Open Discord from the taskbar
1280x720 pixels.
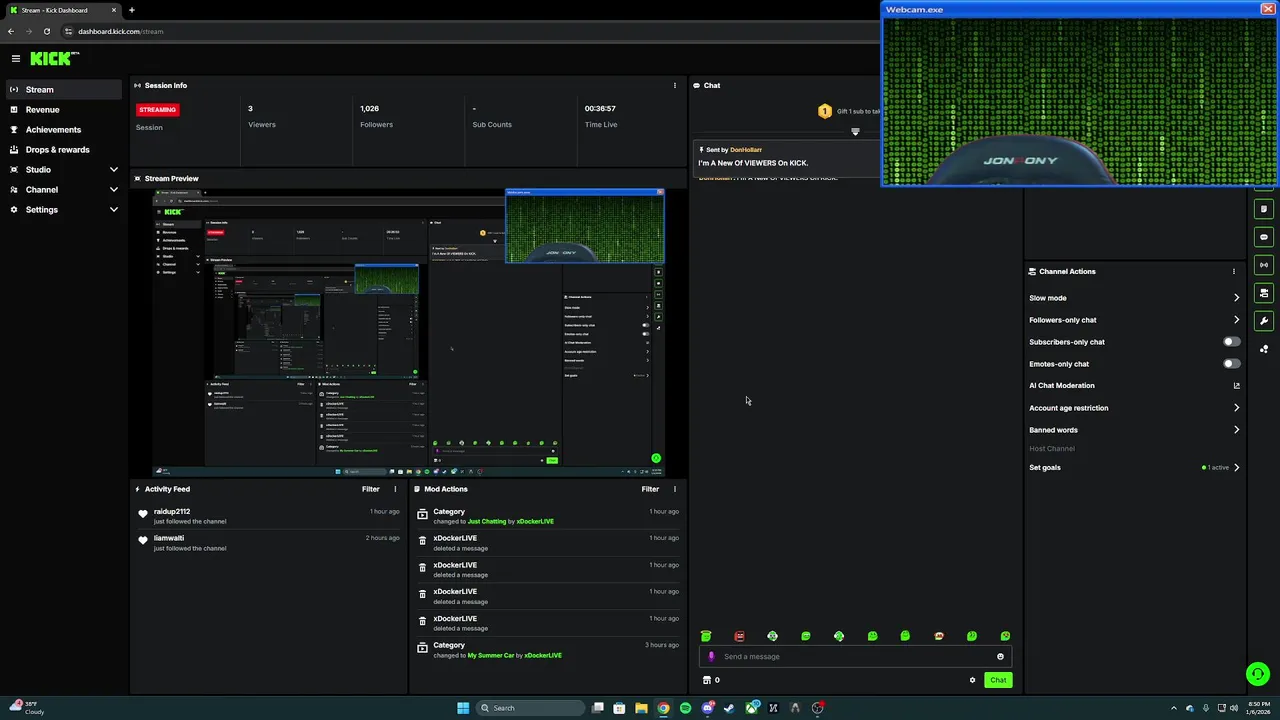(x=708, y=708)
